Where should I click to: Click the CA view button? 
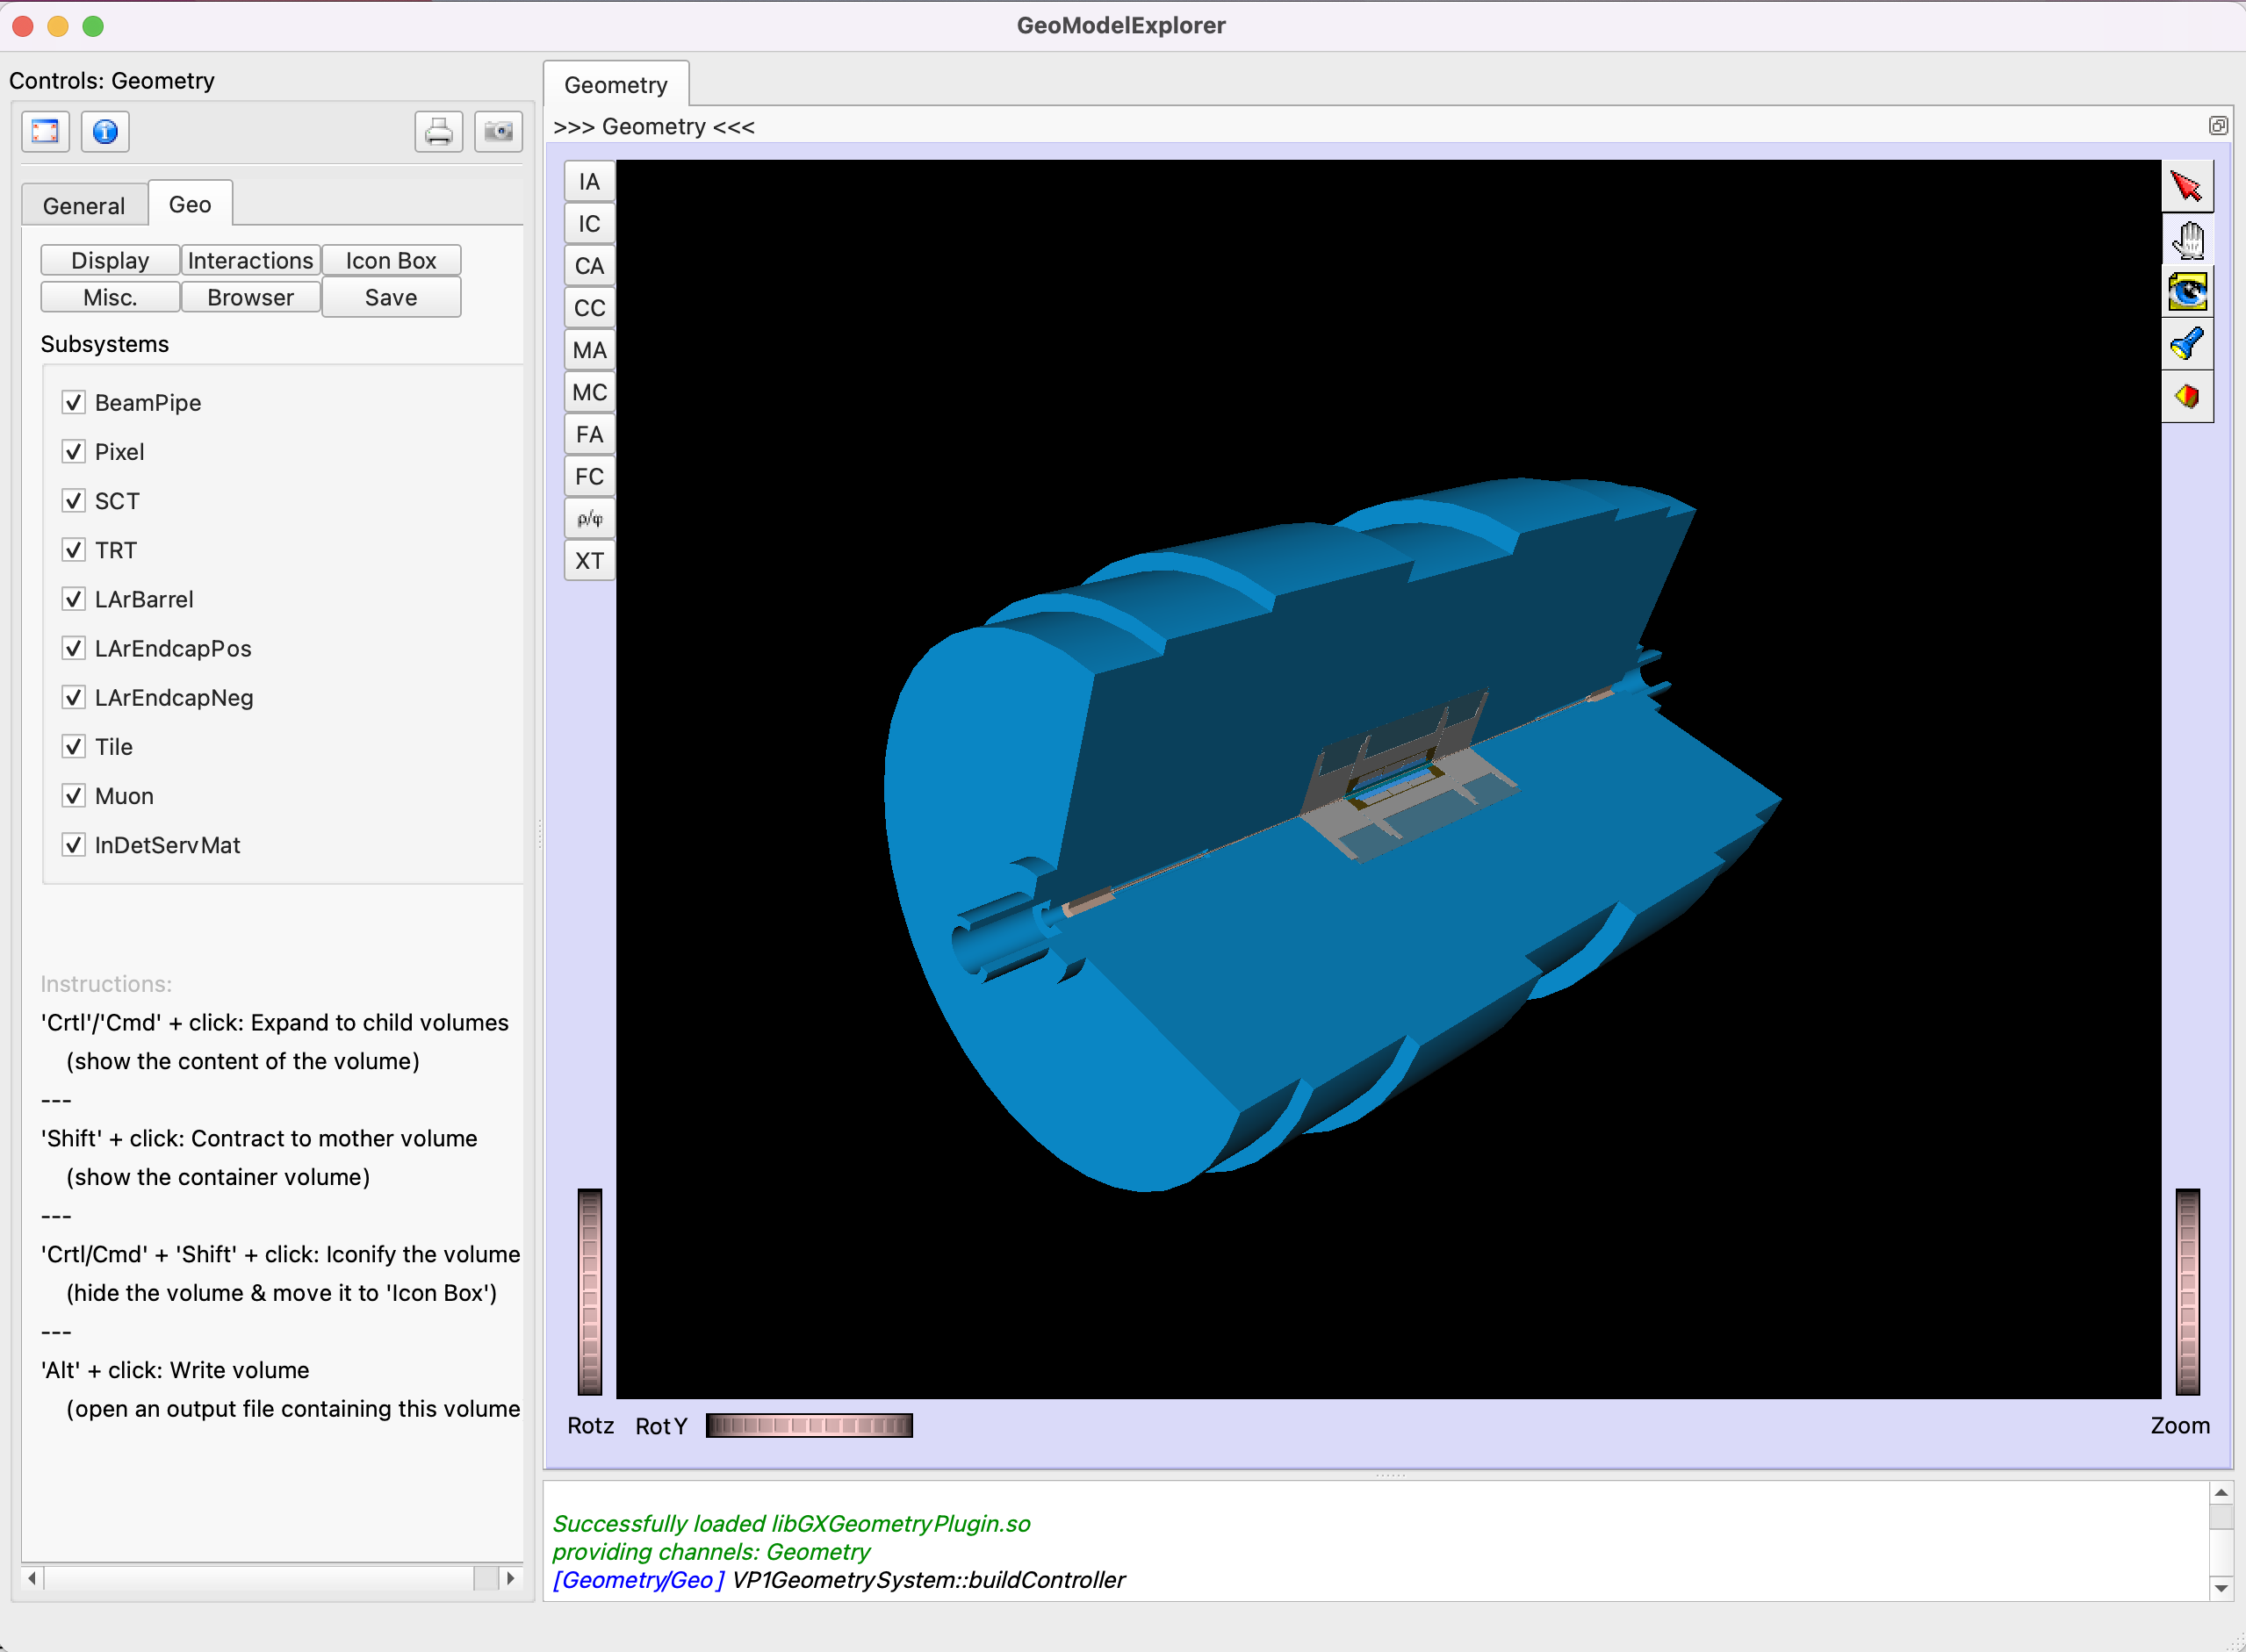(589, 266)
